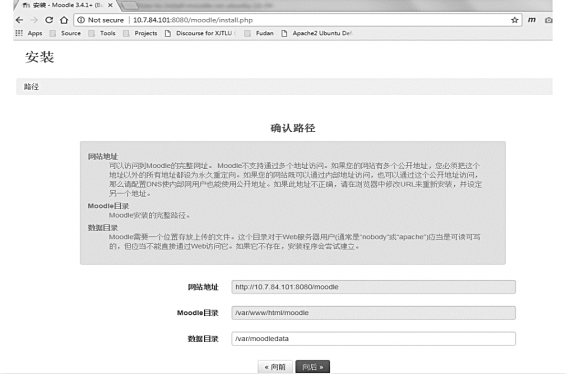Open the Tools bookmark folder
Viewport: 566px width, 376px height.
tap(102, 33)
